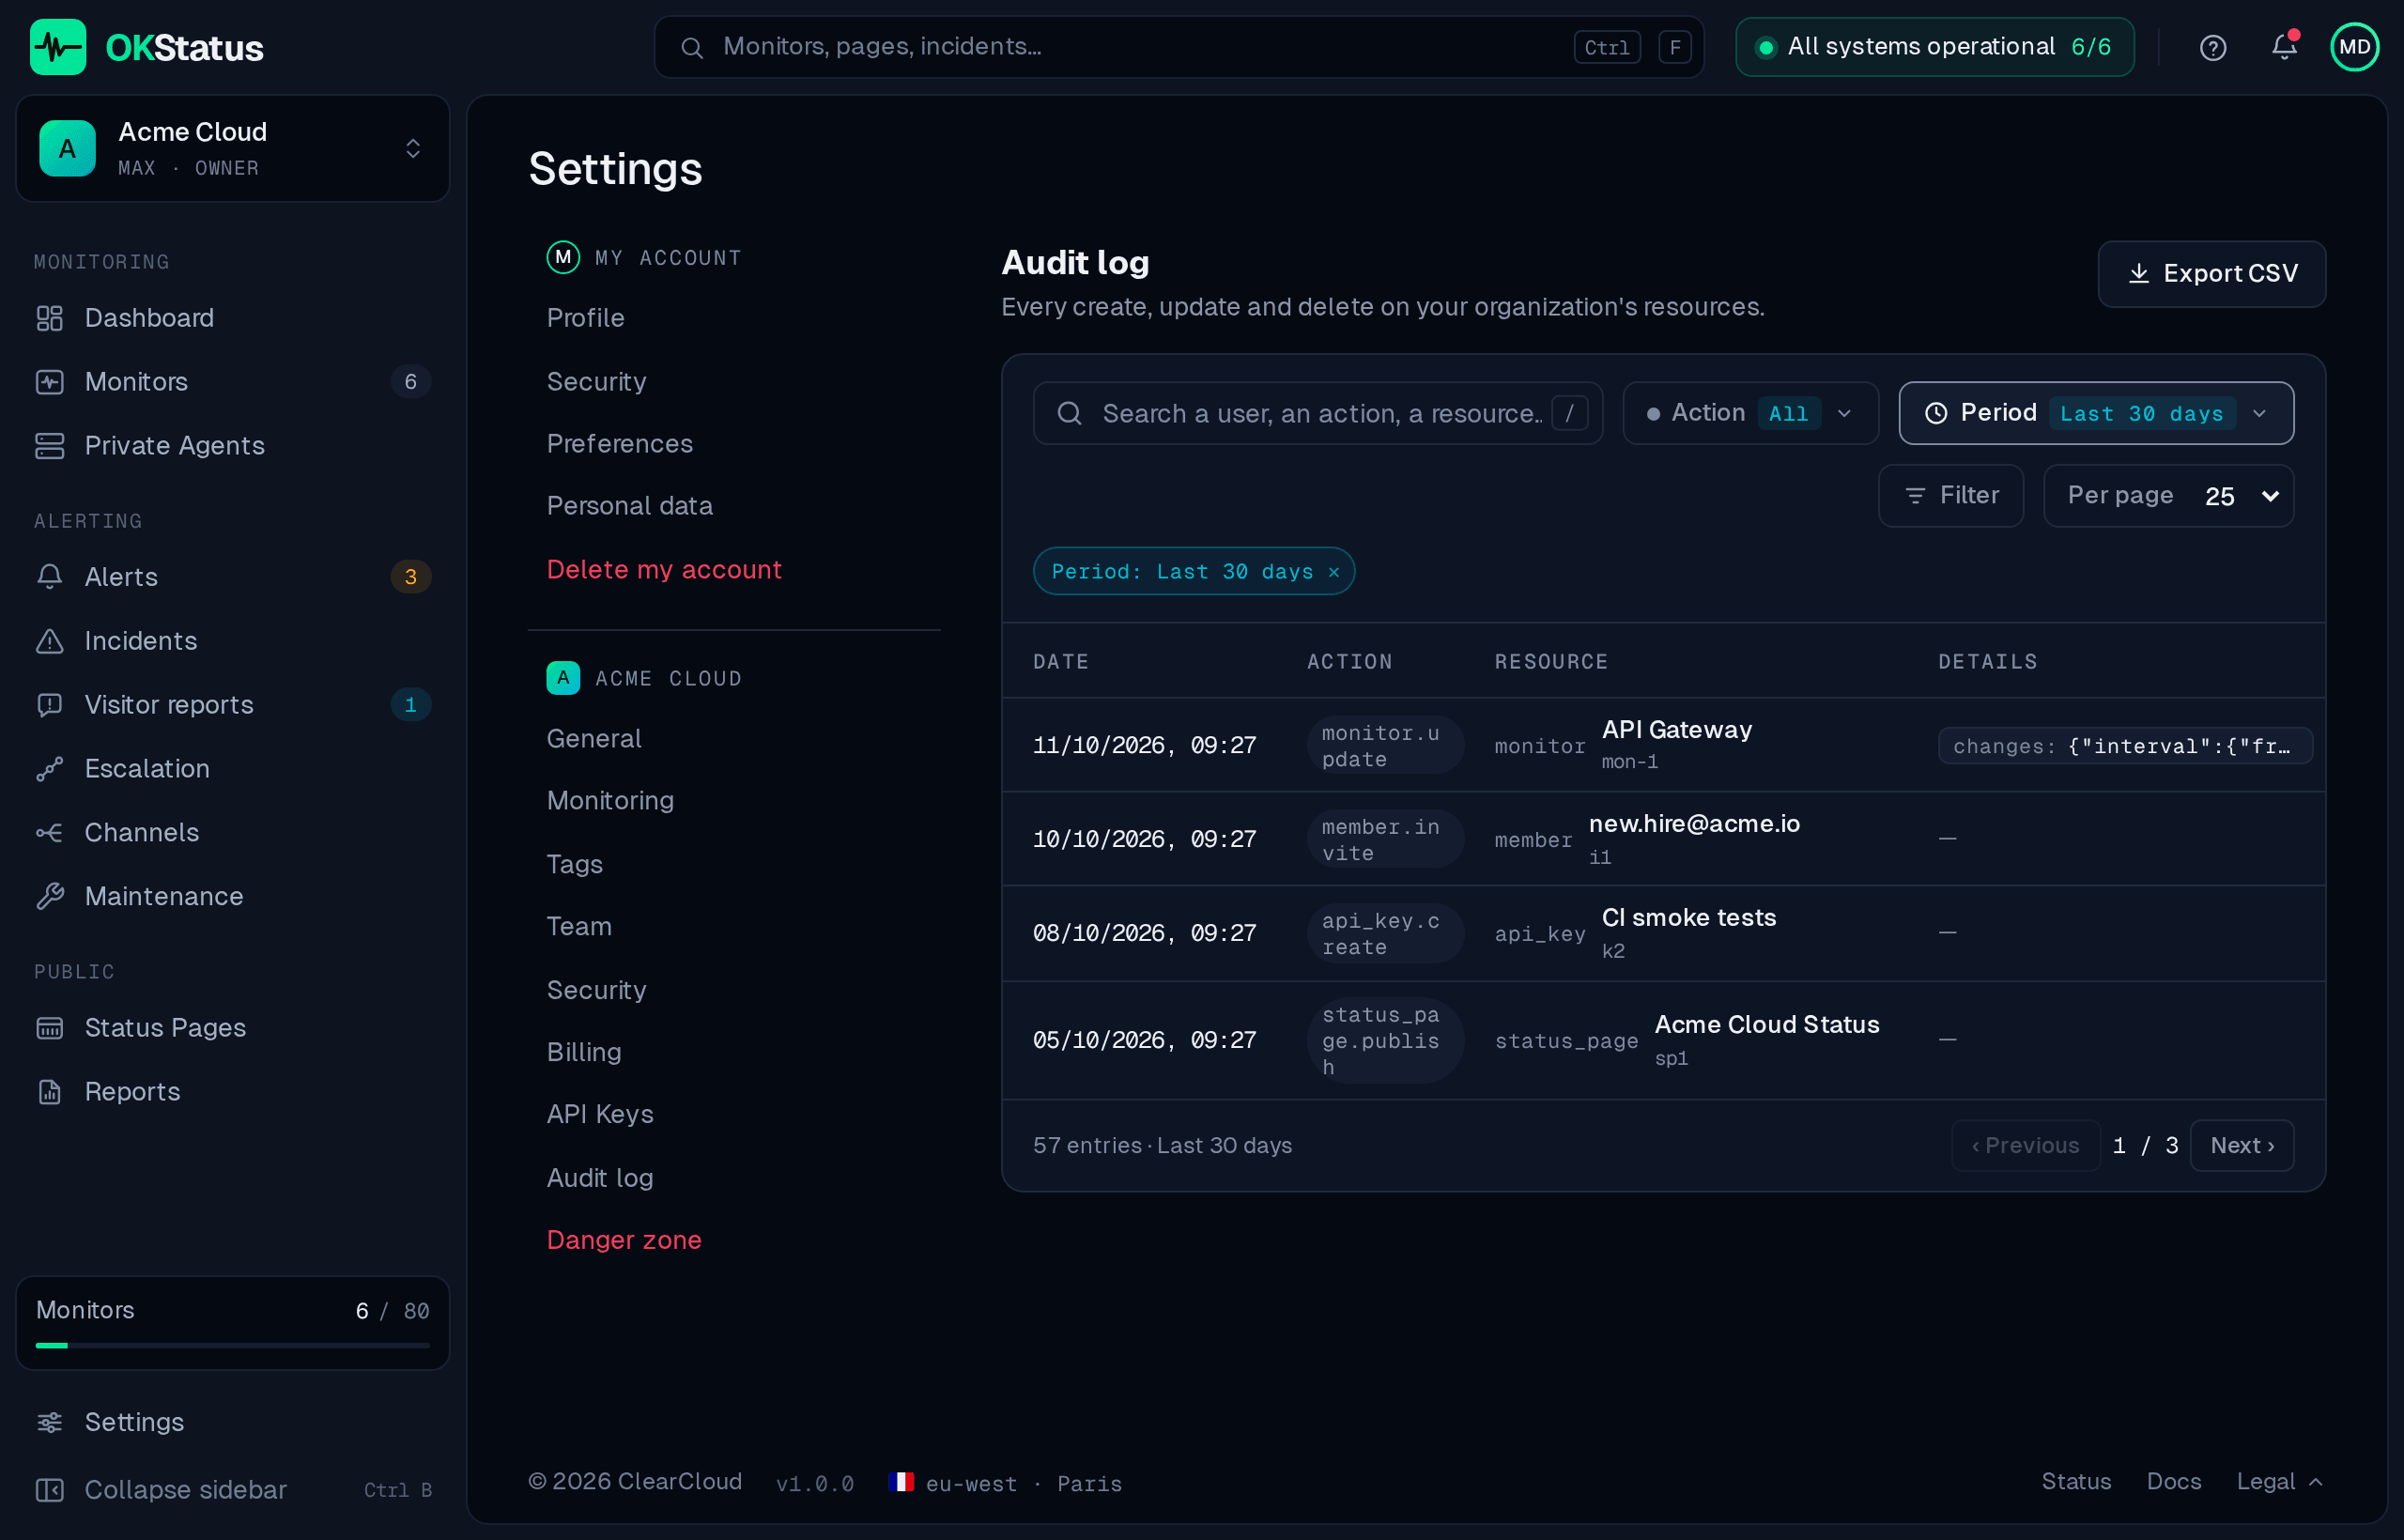Open the Preferences settings section

tap(619, 444)
